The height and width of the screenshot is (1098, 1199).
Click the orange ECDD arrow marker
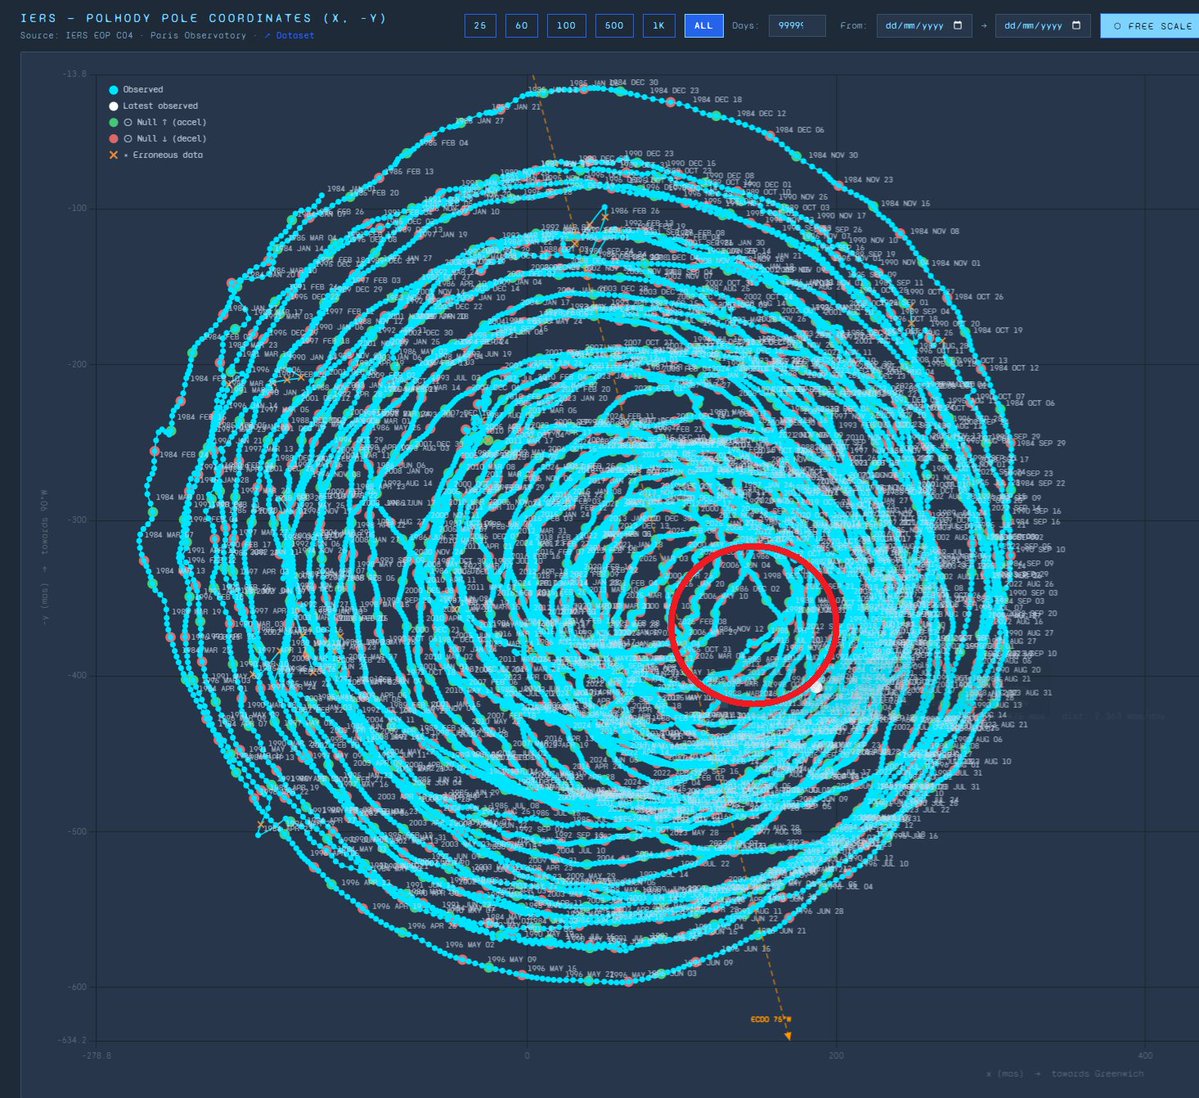click(788, 1036)
